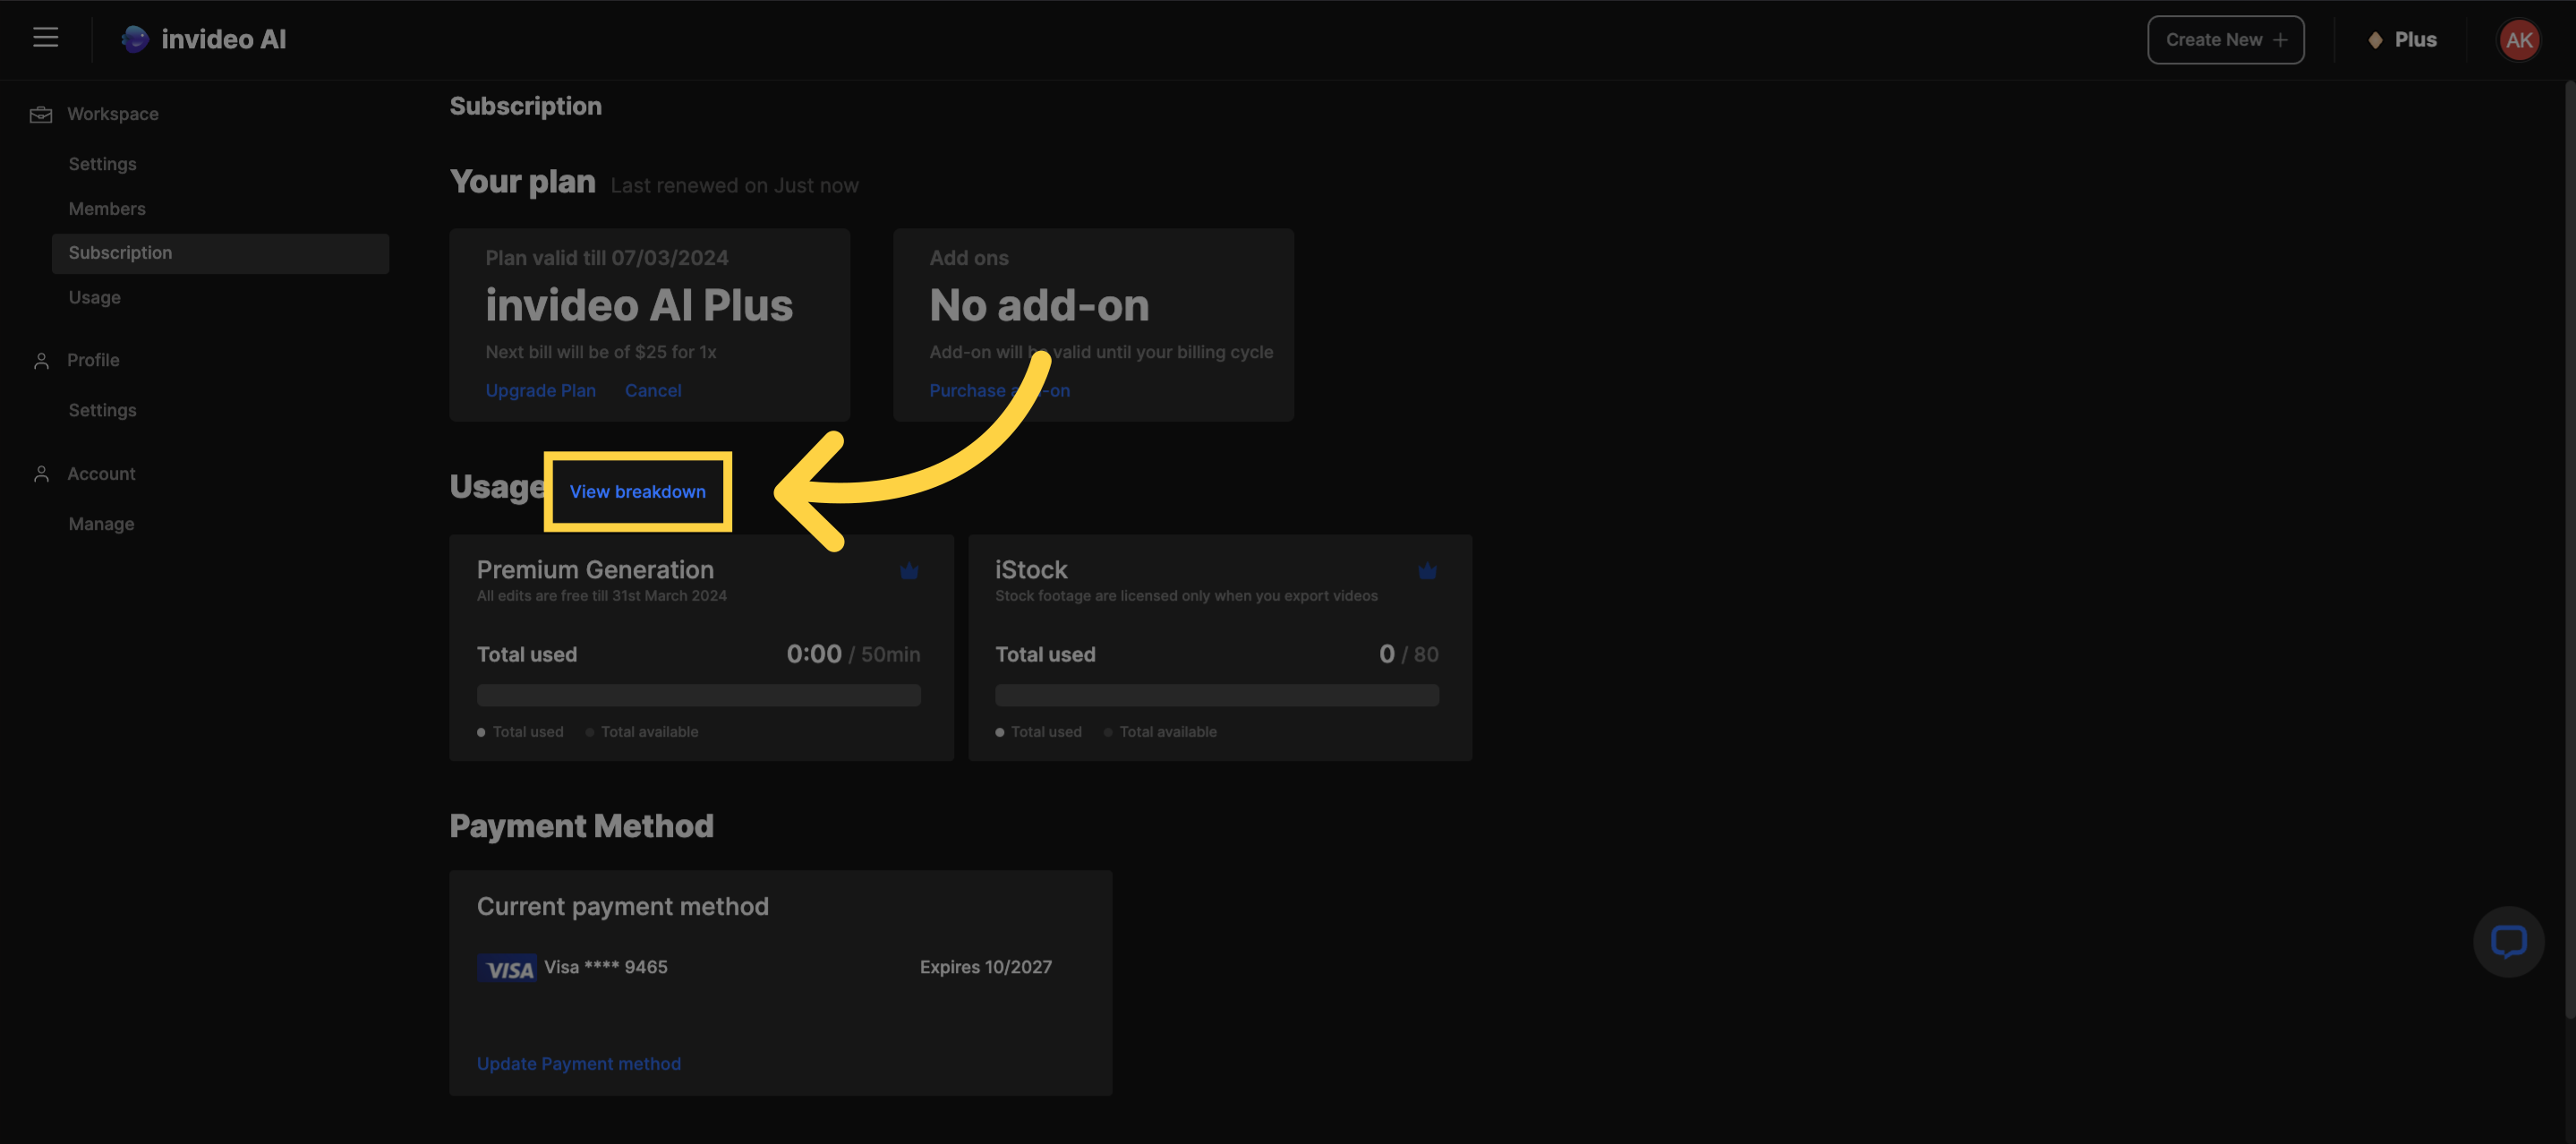The image size is (2576, 1144).
Task: Open the hamburger menu
Action: pos(46,38)
